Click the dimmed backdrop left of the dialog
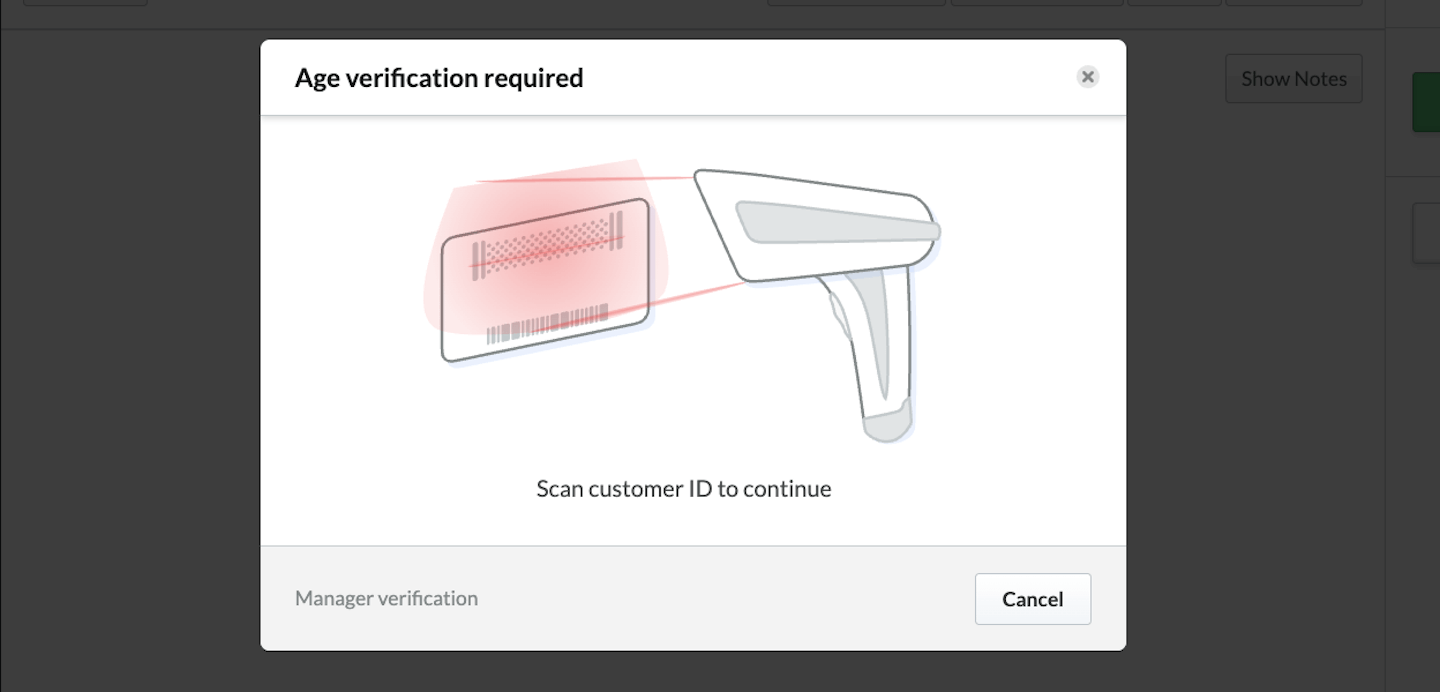Screen dimensions: 1440x692 (130, 350)
